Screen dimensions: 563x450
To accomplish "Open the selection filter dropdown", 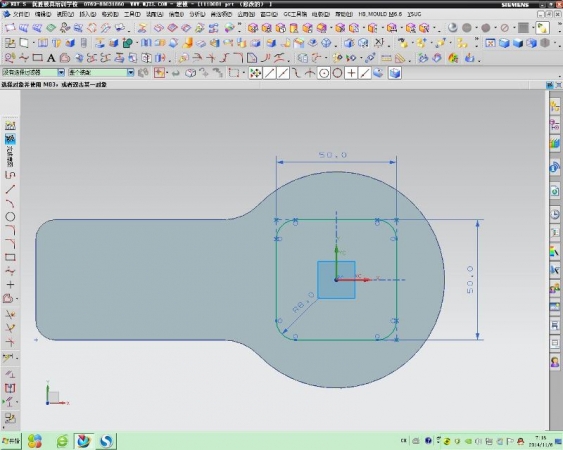I will click(33, 73).
